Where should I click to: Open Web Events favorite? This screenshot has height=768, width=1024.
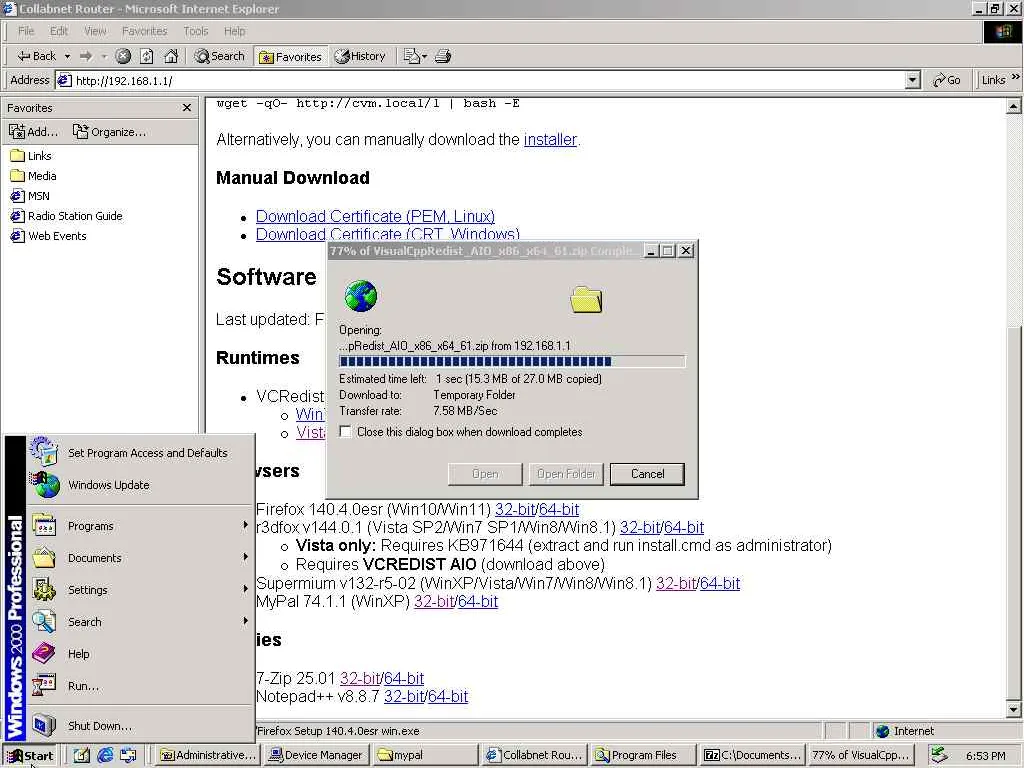tap(48, 236)
